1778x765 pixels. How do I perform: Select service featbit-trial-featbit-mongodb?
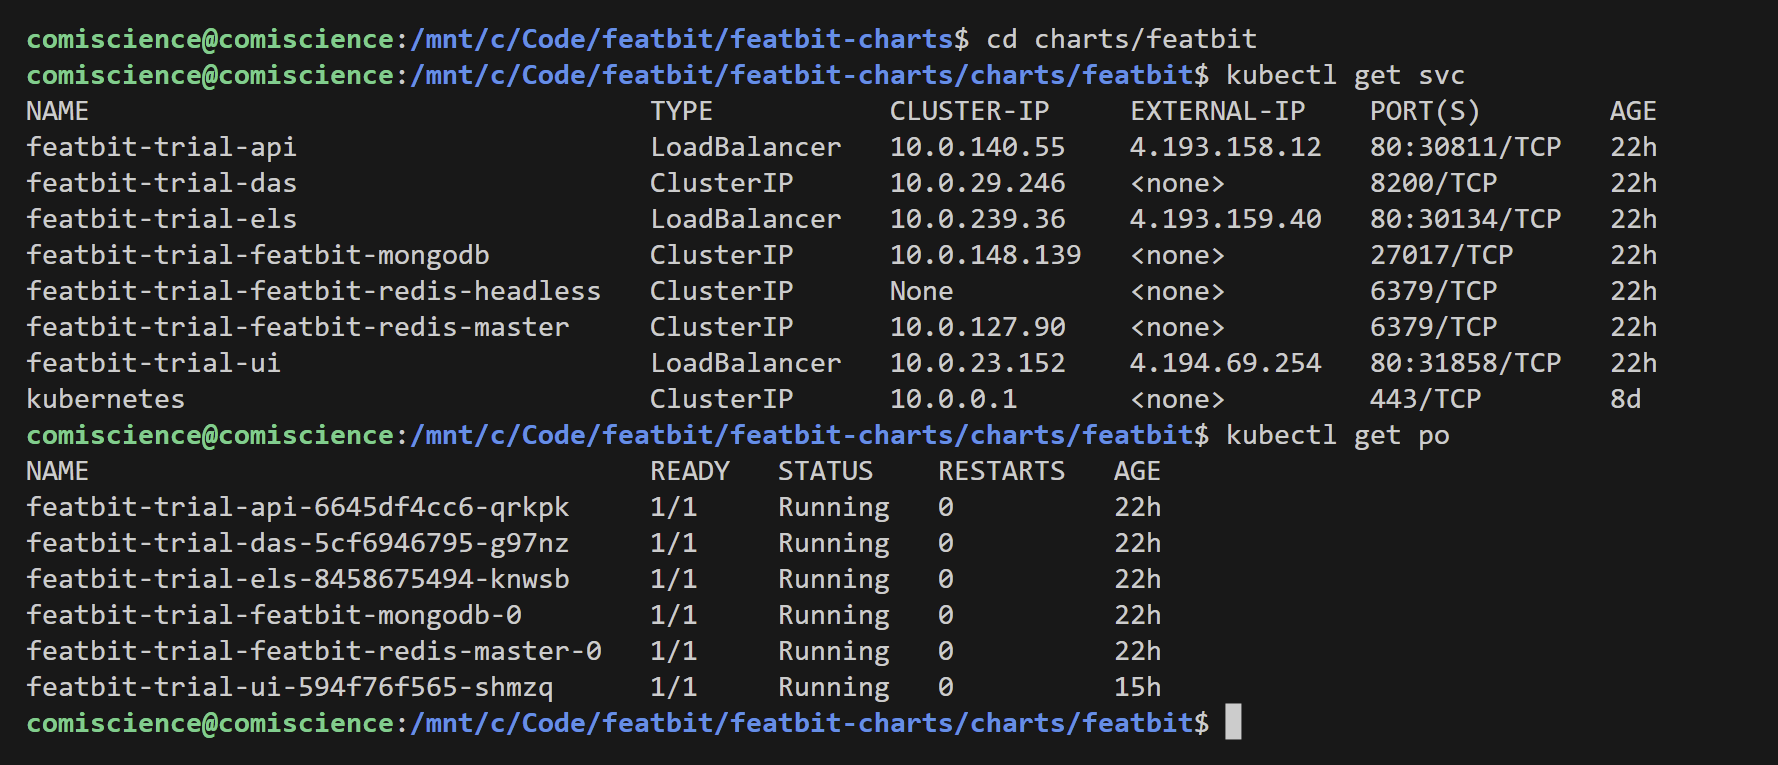tap(258, 255)
